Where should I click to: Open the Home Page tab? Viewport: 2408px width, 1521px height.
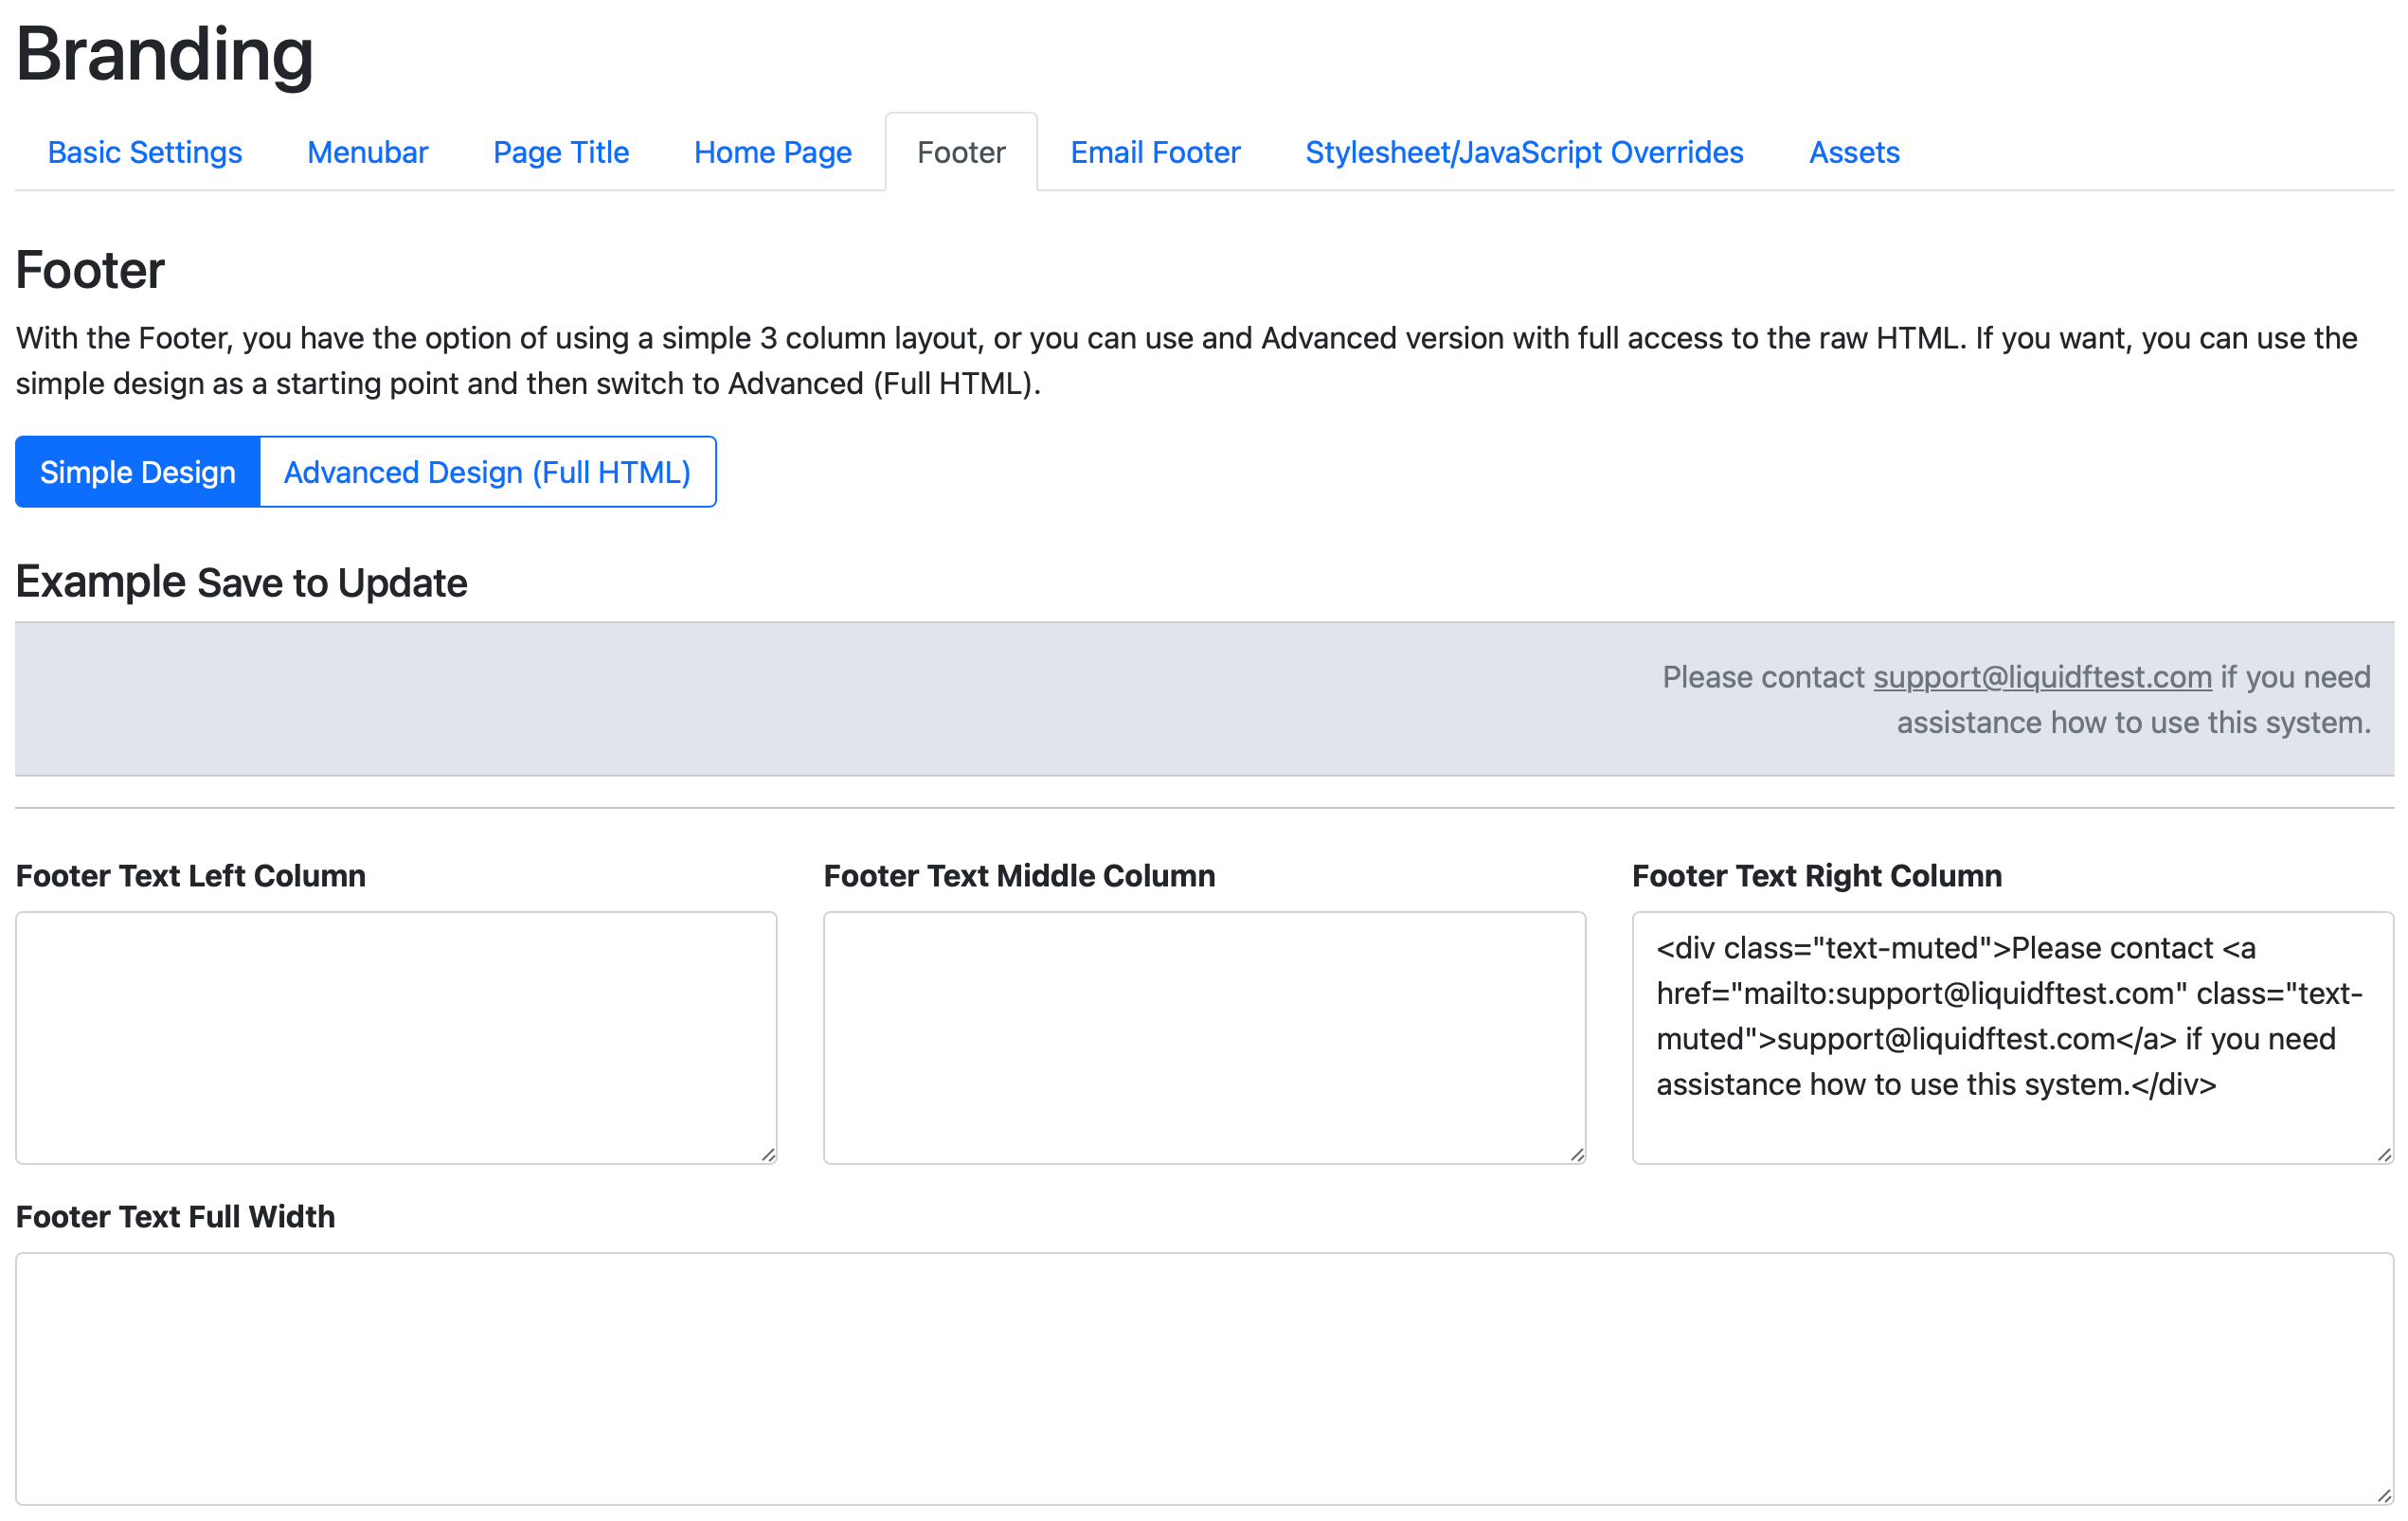pyautogui.click(x=772, y=152)
